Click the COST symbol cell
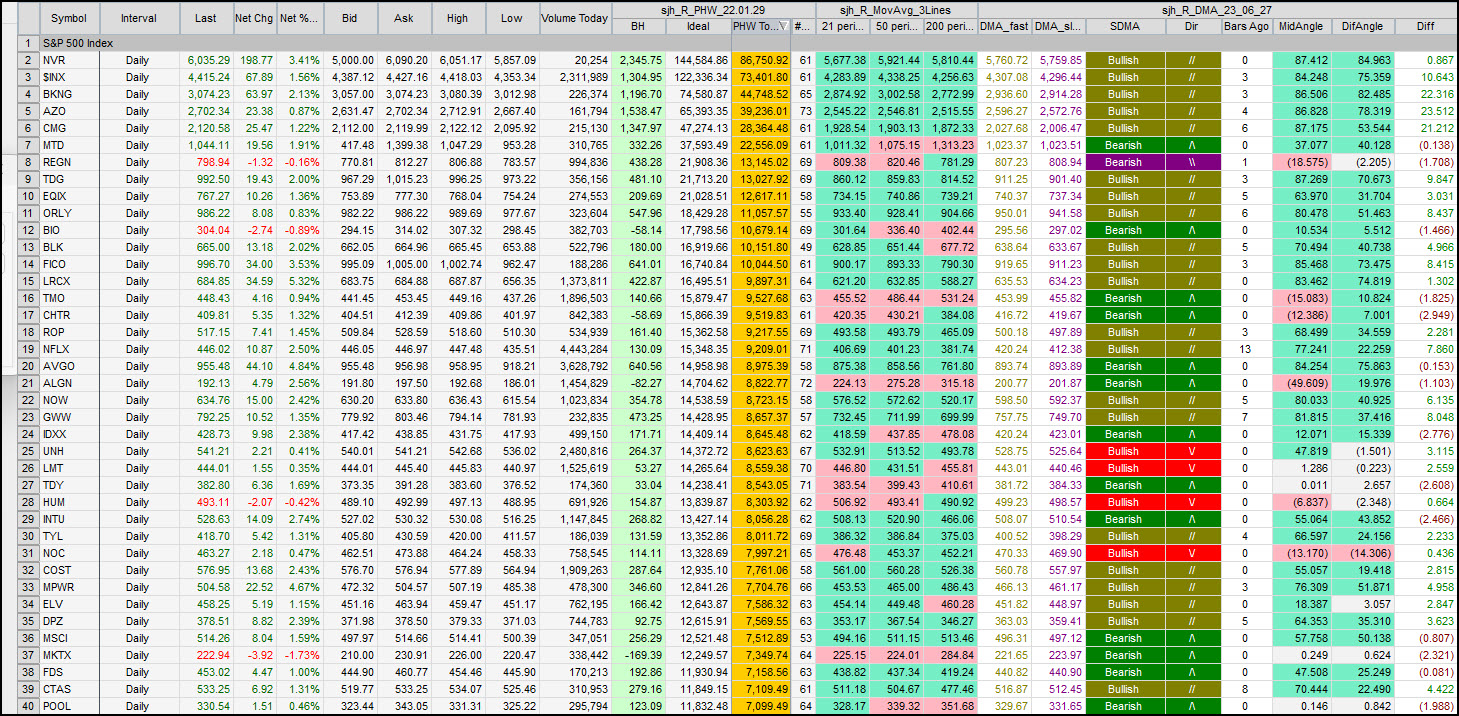Screen dimensions: 1459x716 tap(69, 570)
